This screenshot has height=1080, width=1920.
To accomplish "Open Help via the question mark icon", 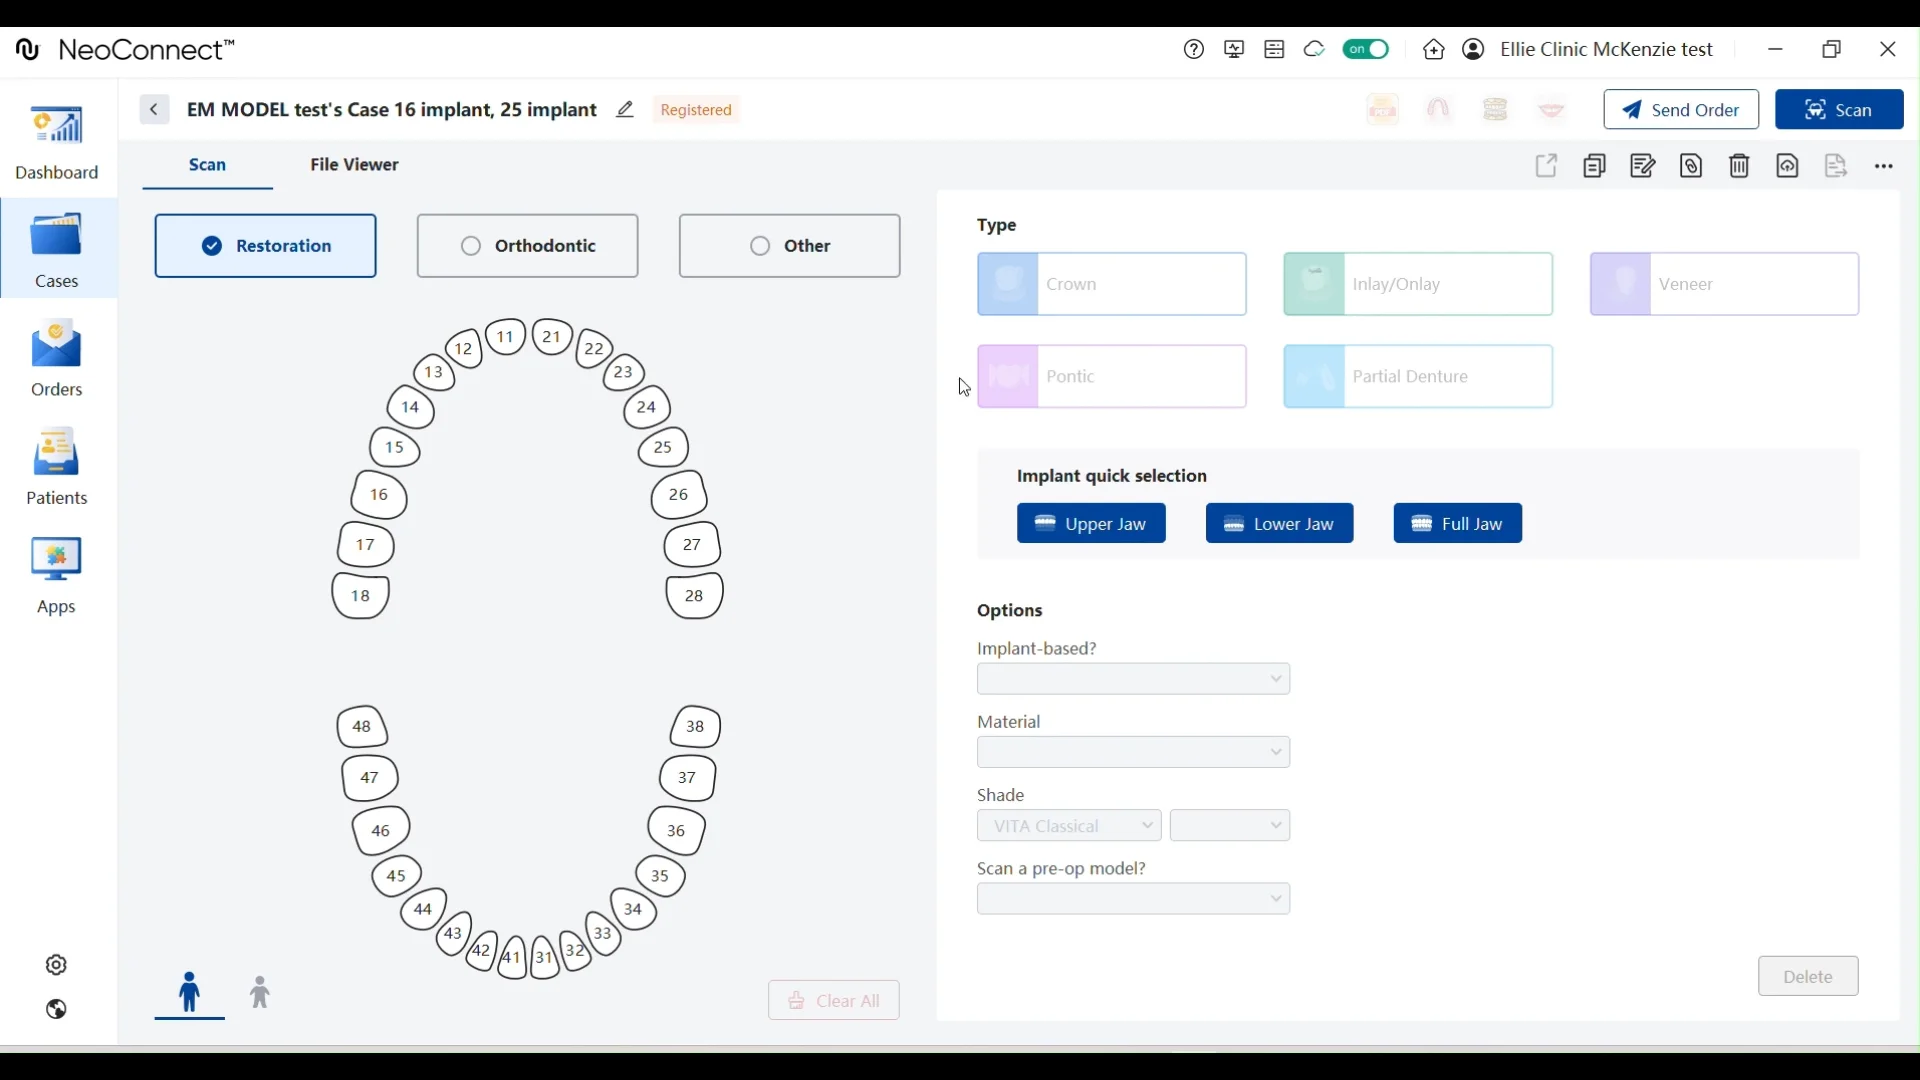I will [x=1193, y=49].
